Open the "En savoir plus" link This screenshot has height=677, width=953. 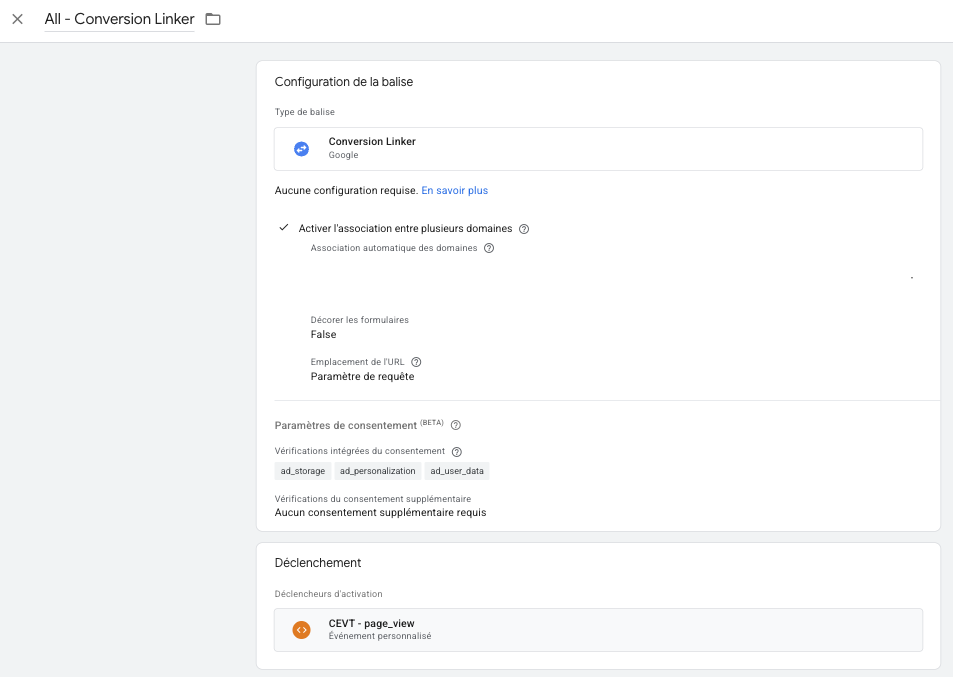point(454,190)
